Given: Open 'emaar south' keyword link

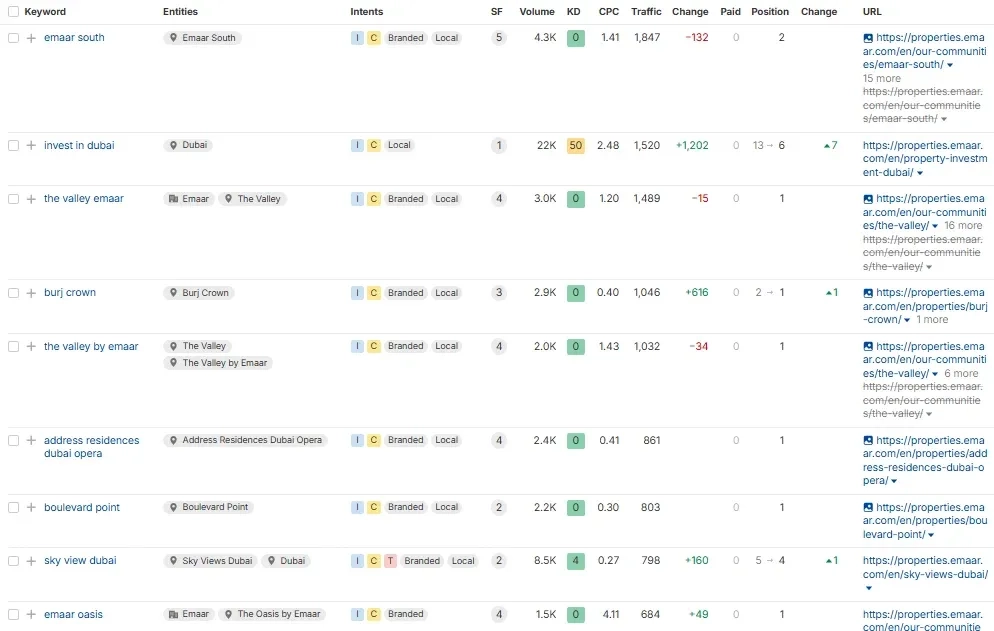Looking at the screenshot, I should click(74, 37).
